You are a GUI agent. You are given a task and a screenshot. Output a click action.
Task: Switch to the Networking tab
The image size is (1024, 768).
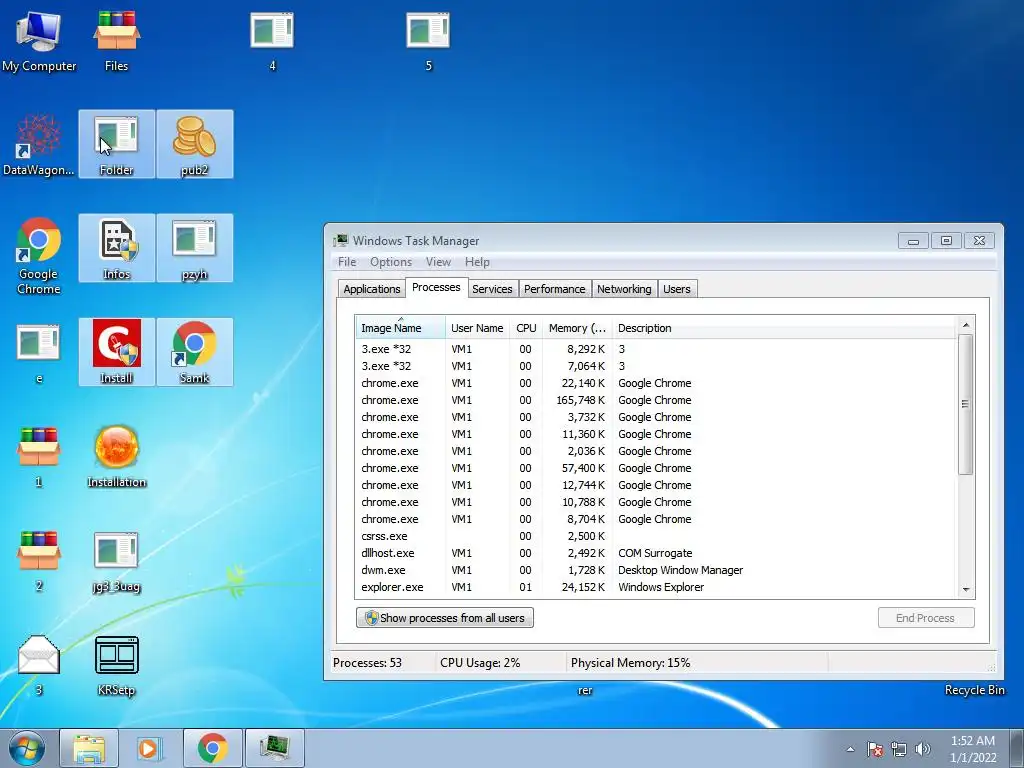624,289
